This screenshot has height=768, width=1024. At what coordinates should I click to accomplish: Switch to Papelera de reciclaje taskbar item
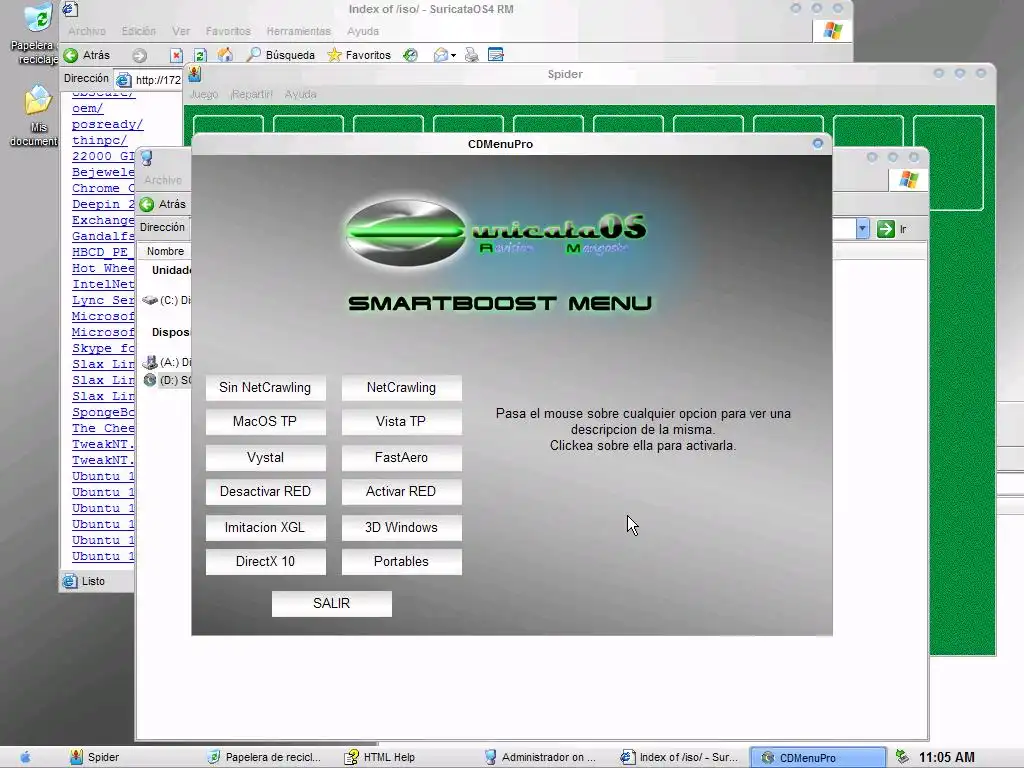(264, 757)
